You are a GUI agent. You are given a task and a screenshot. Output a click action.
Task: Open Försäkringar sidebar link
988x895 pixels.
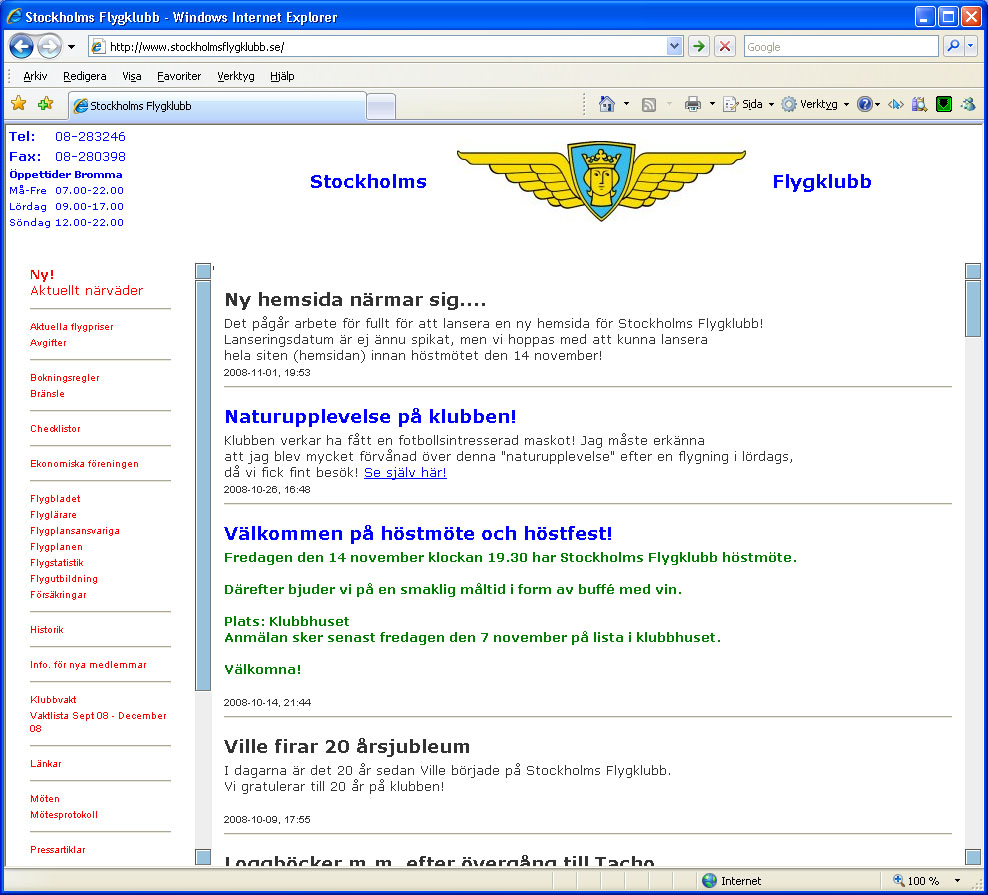coord(59,595)
